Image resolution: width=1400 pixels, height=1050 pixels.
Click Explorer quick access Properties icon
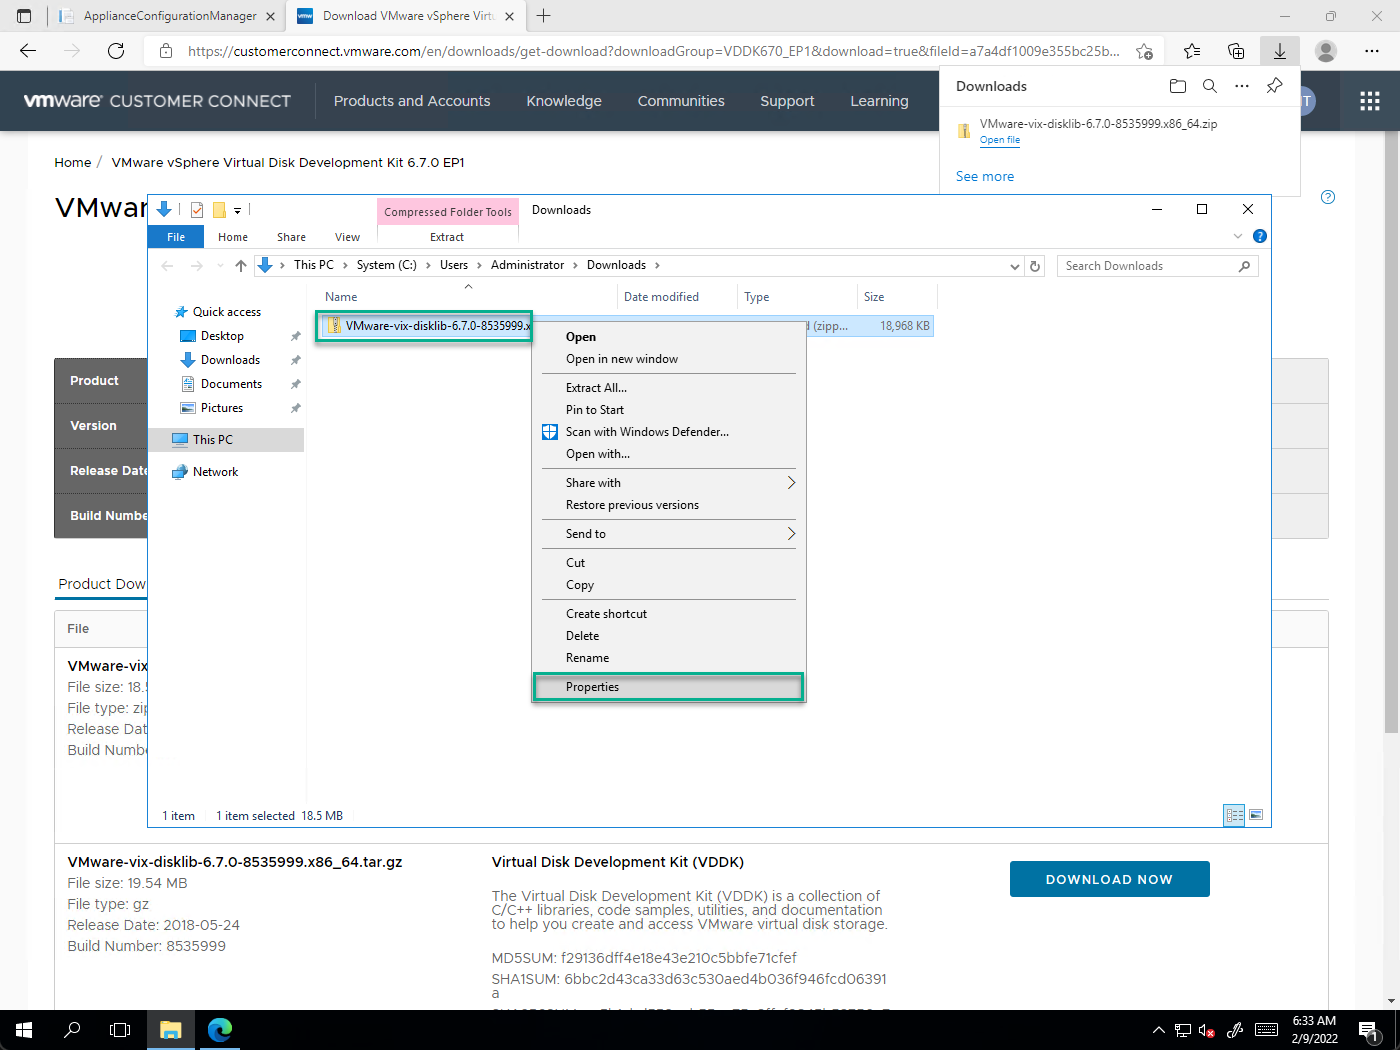[197, 210]
